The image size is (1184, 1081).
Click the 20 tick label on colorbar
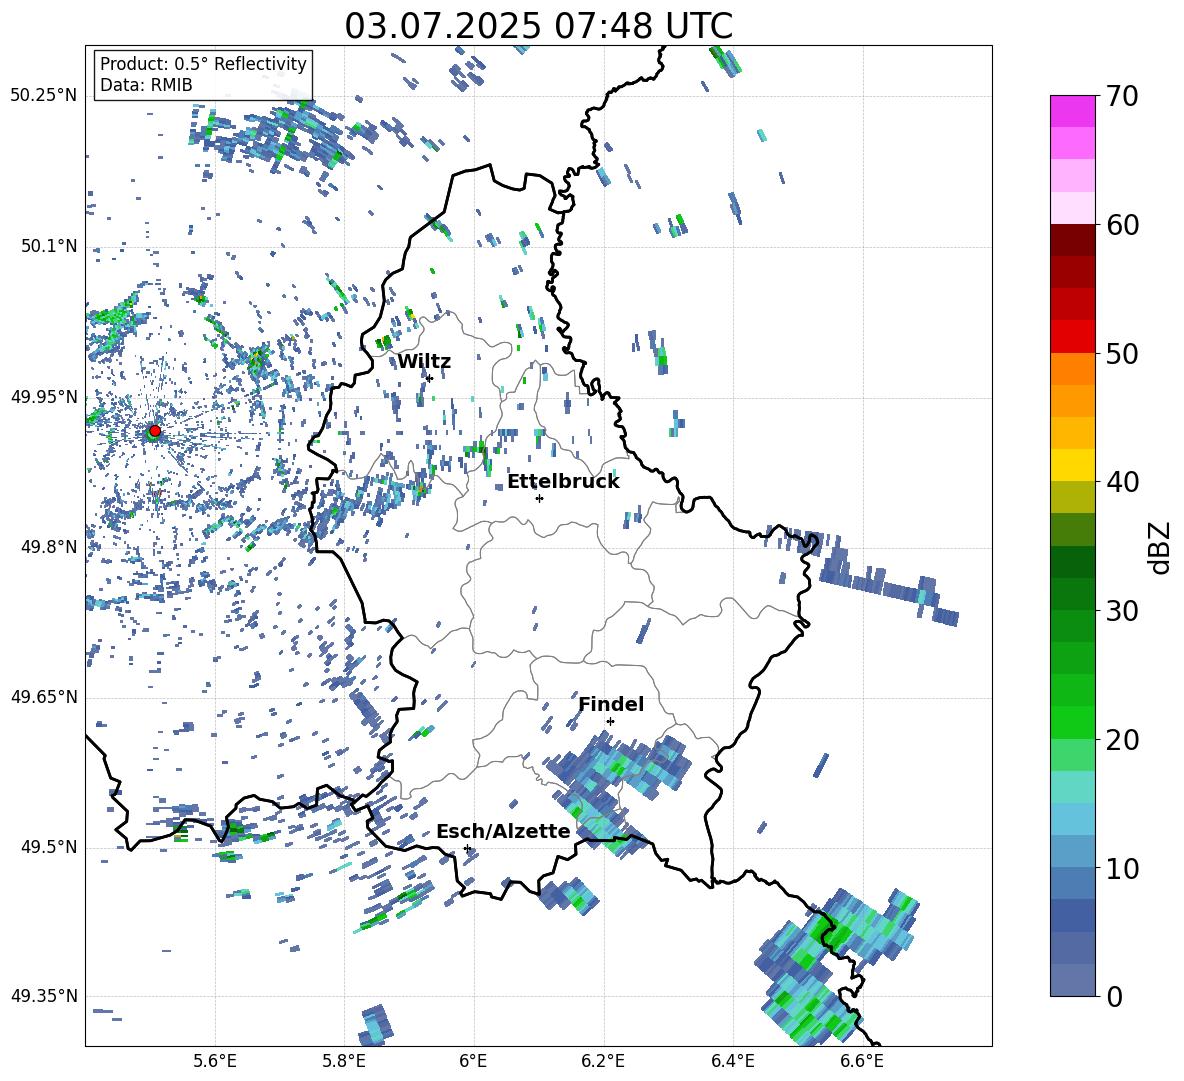point(1121,739)
